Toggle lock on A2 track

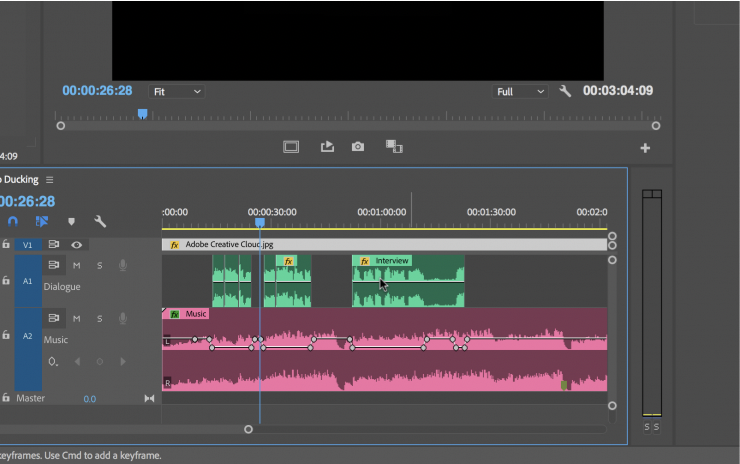point(6,335)
